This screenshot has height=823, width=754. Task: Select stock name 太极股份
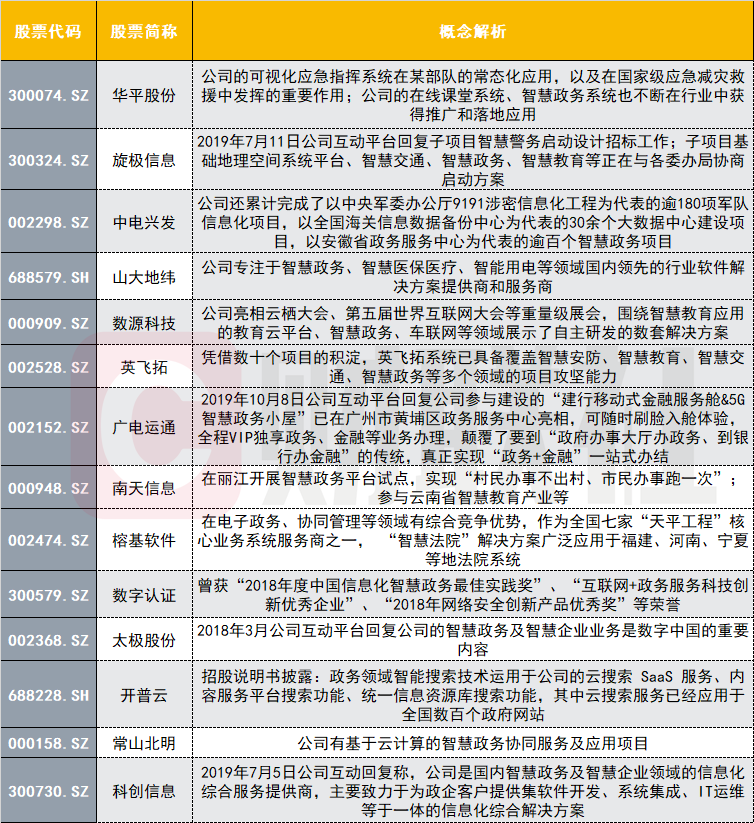tap(144, 640)
